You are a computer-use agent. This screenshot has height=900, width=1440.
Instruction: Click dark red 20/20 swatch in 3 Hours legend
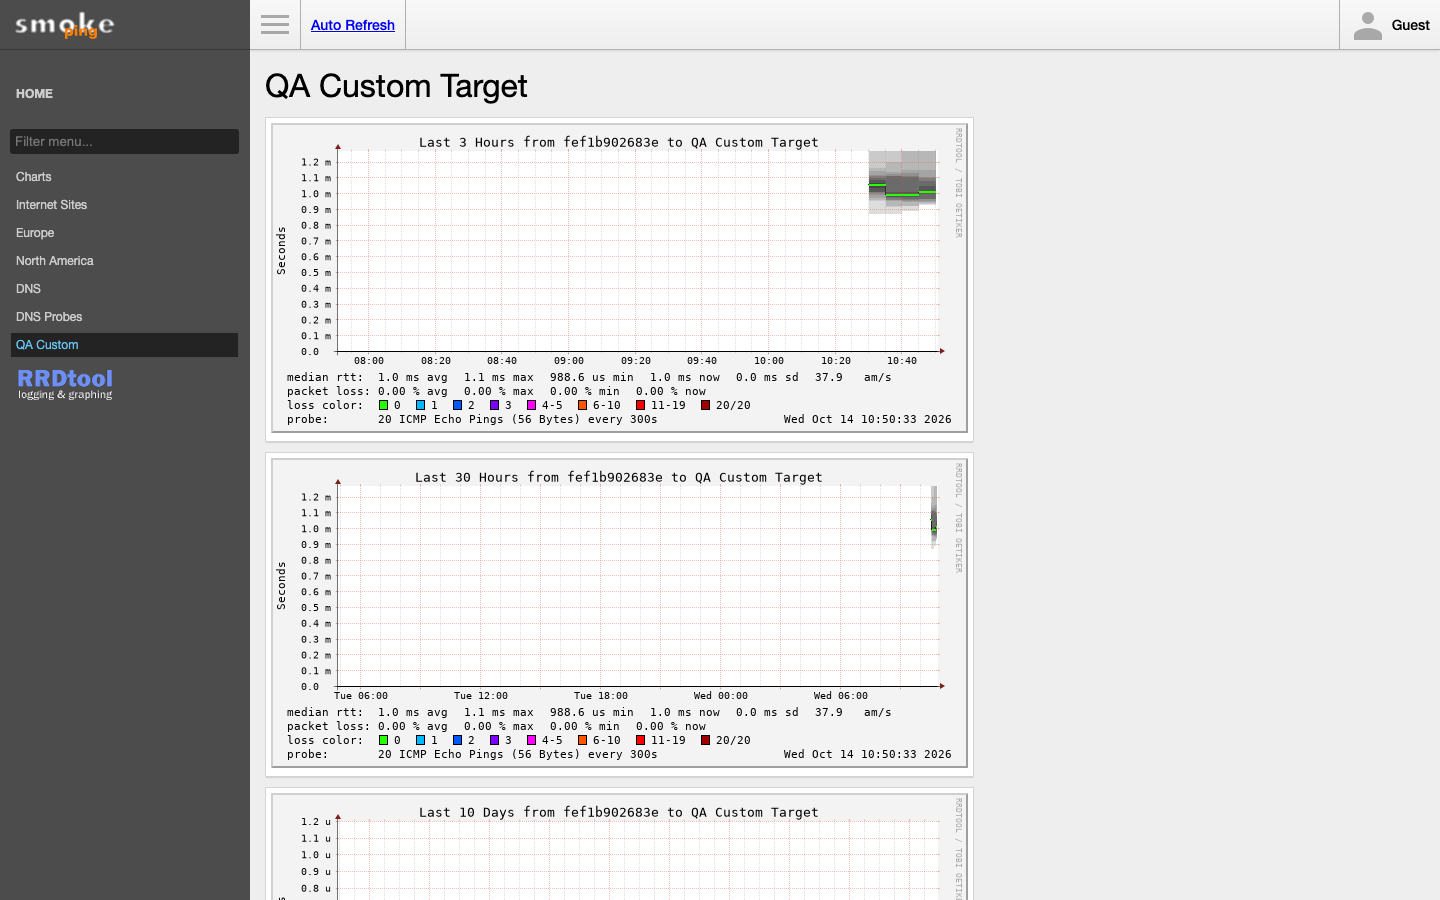pyautogui.click(x=705, y=405)
